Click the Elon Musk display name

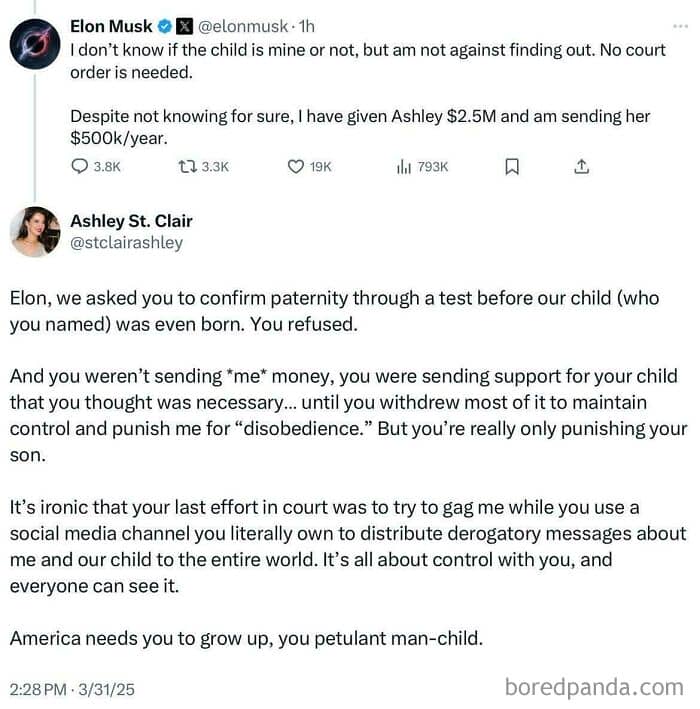(111, 27)
